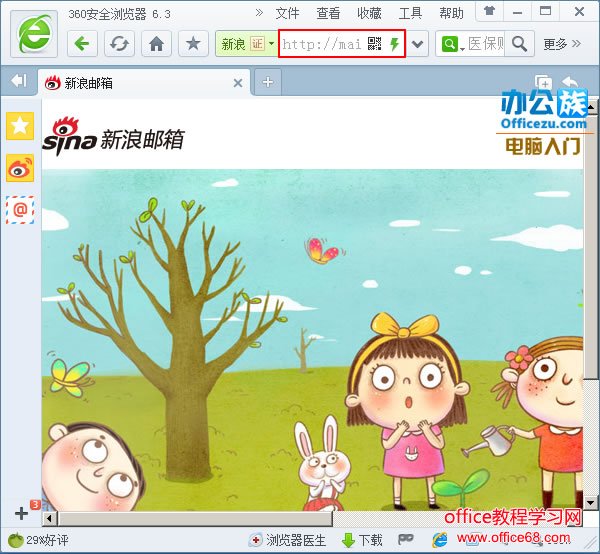Open the Weibo icon in sidebar
The height and width of the screenshot is (554, 600).
pyautogui.click(x=20, y=168)
